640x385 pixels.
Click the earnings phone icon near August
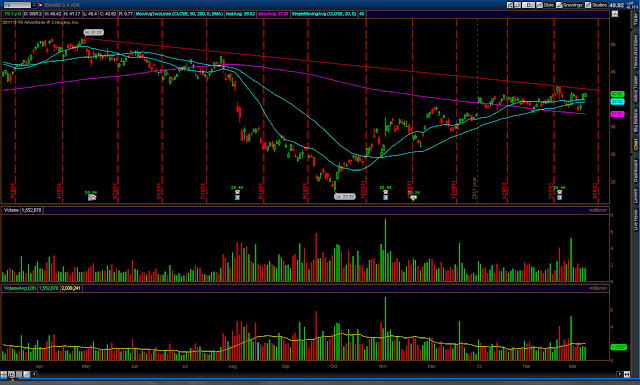click(x=237, y=193)
